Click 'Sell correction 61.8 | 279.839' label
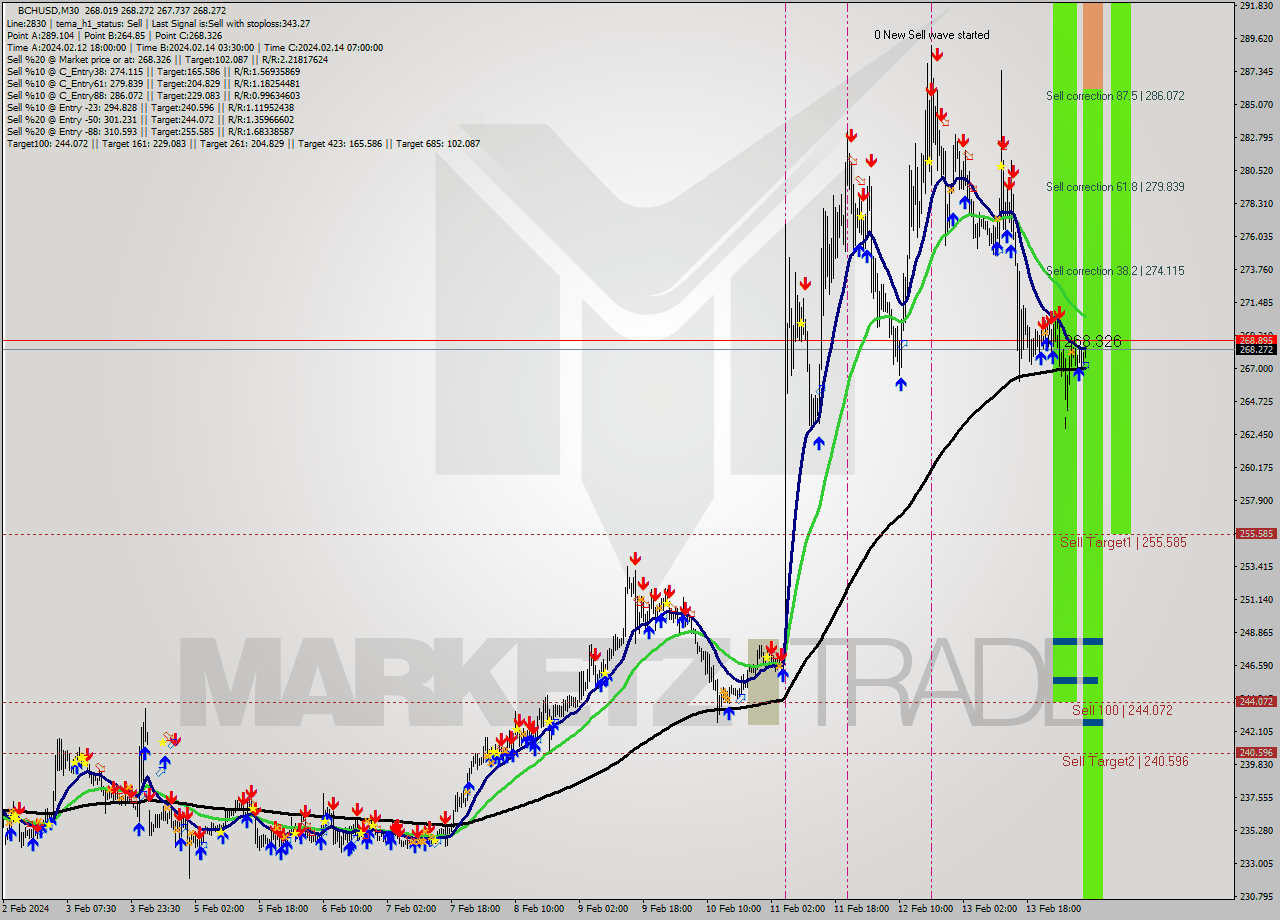This screenshot has width=1280, height=920. 1115,187
